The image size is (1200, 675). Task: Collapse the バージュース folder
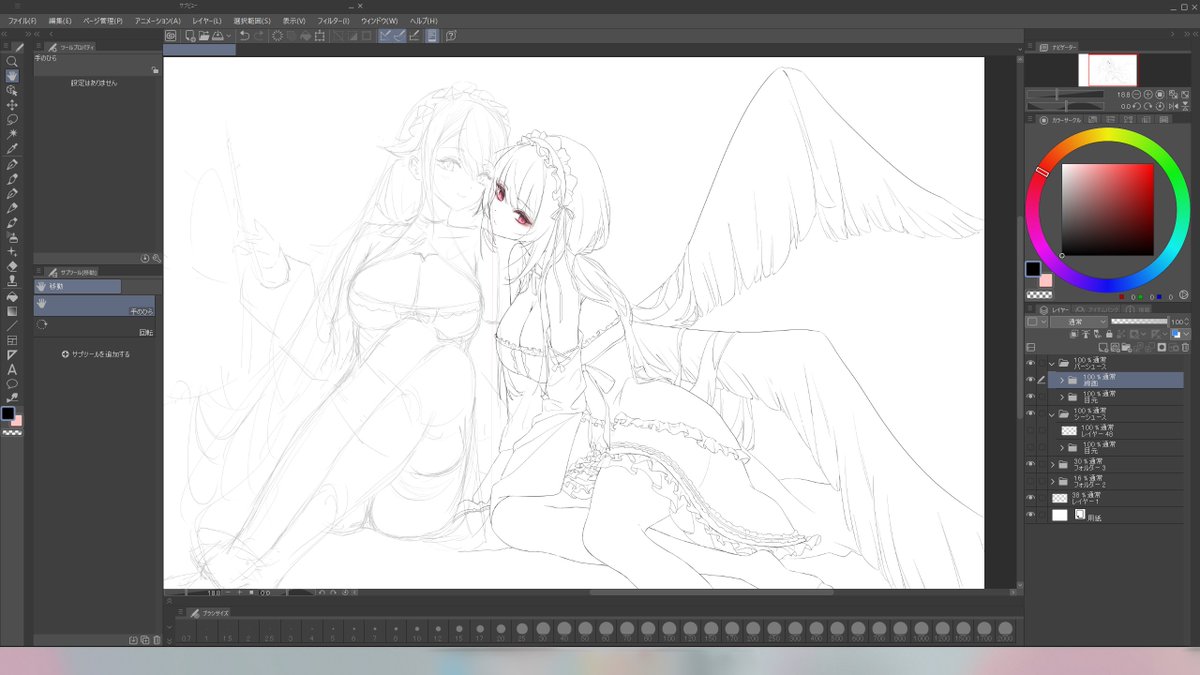pos(1052,363)
